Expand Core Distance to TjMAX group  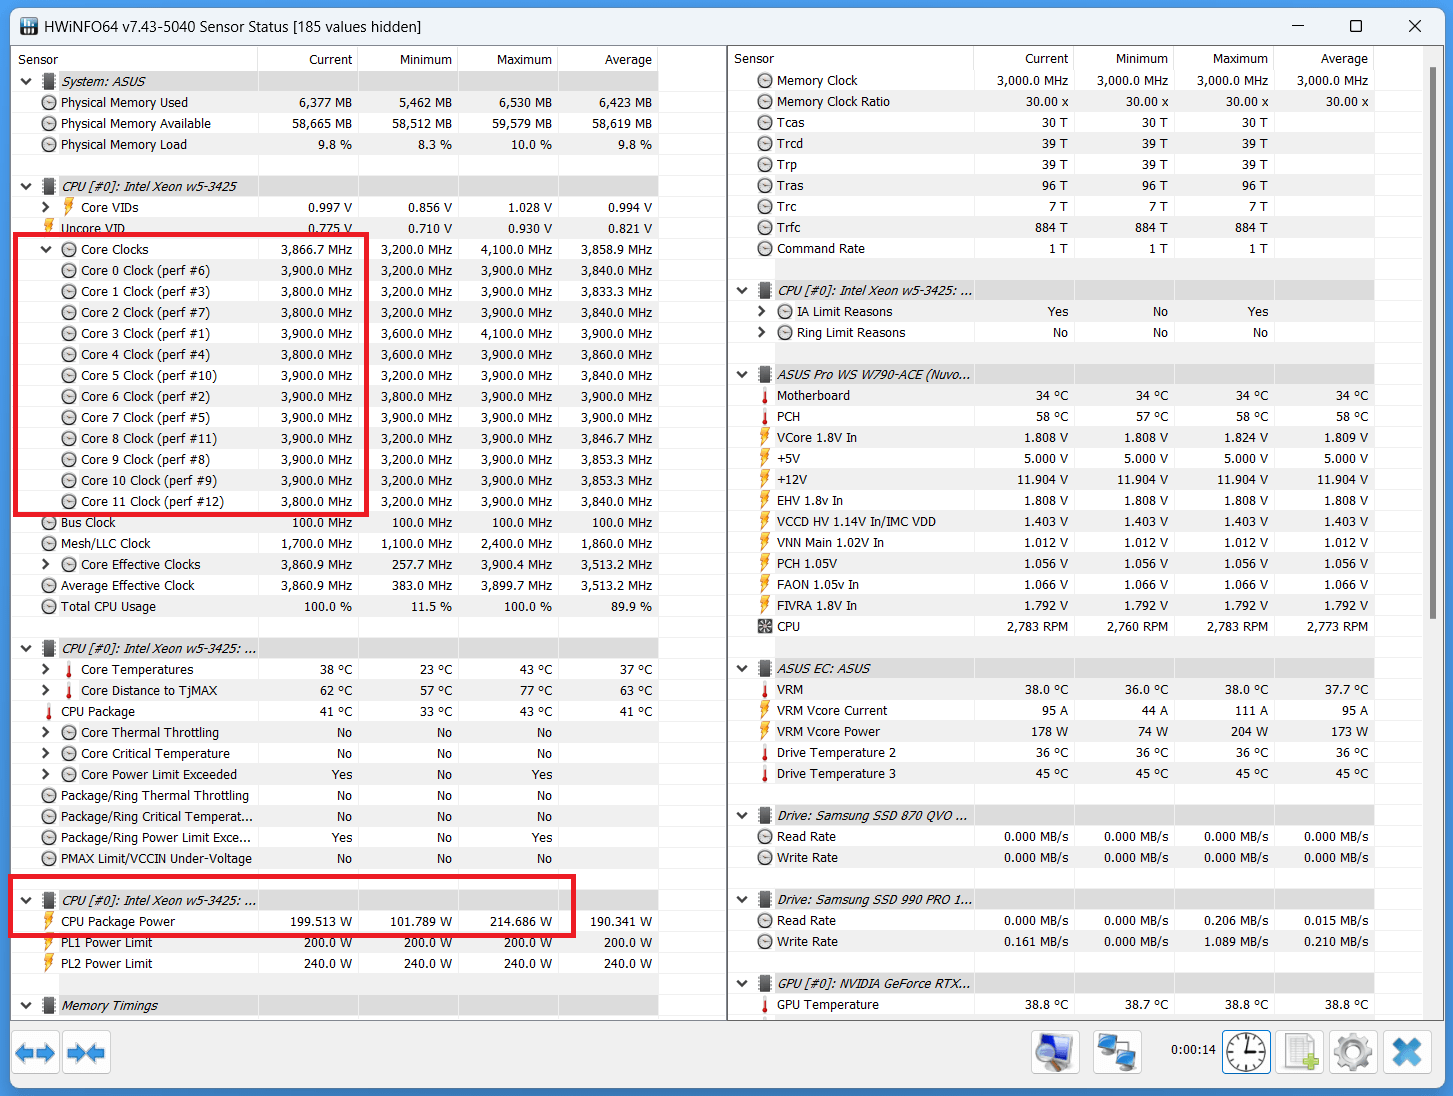pos(46,690)
